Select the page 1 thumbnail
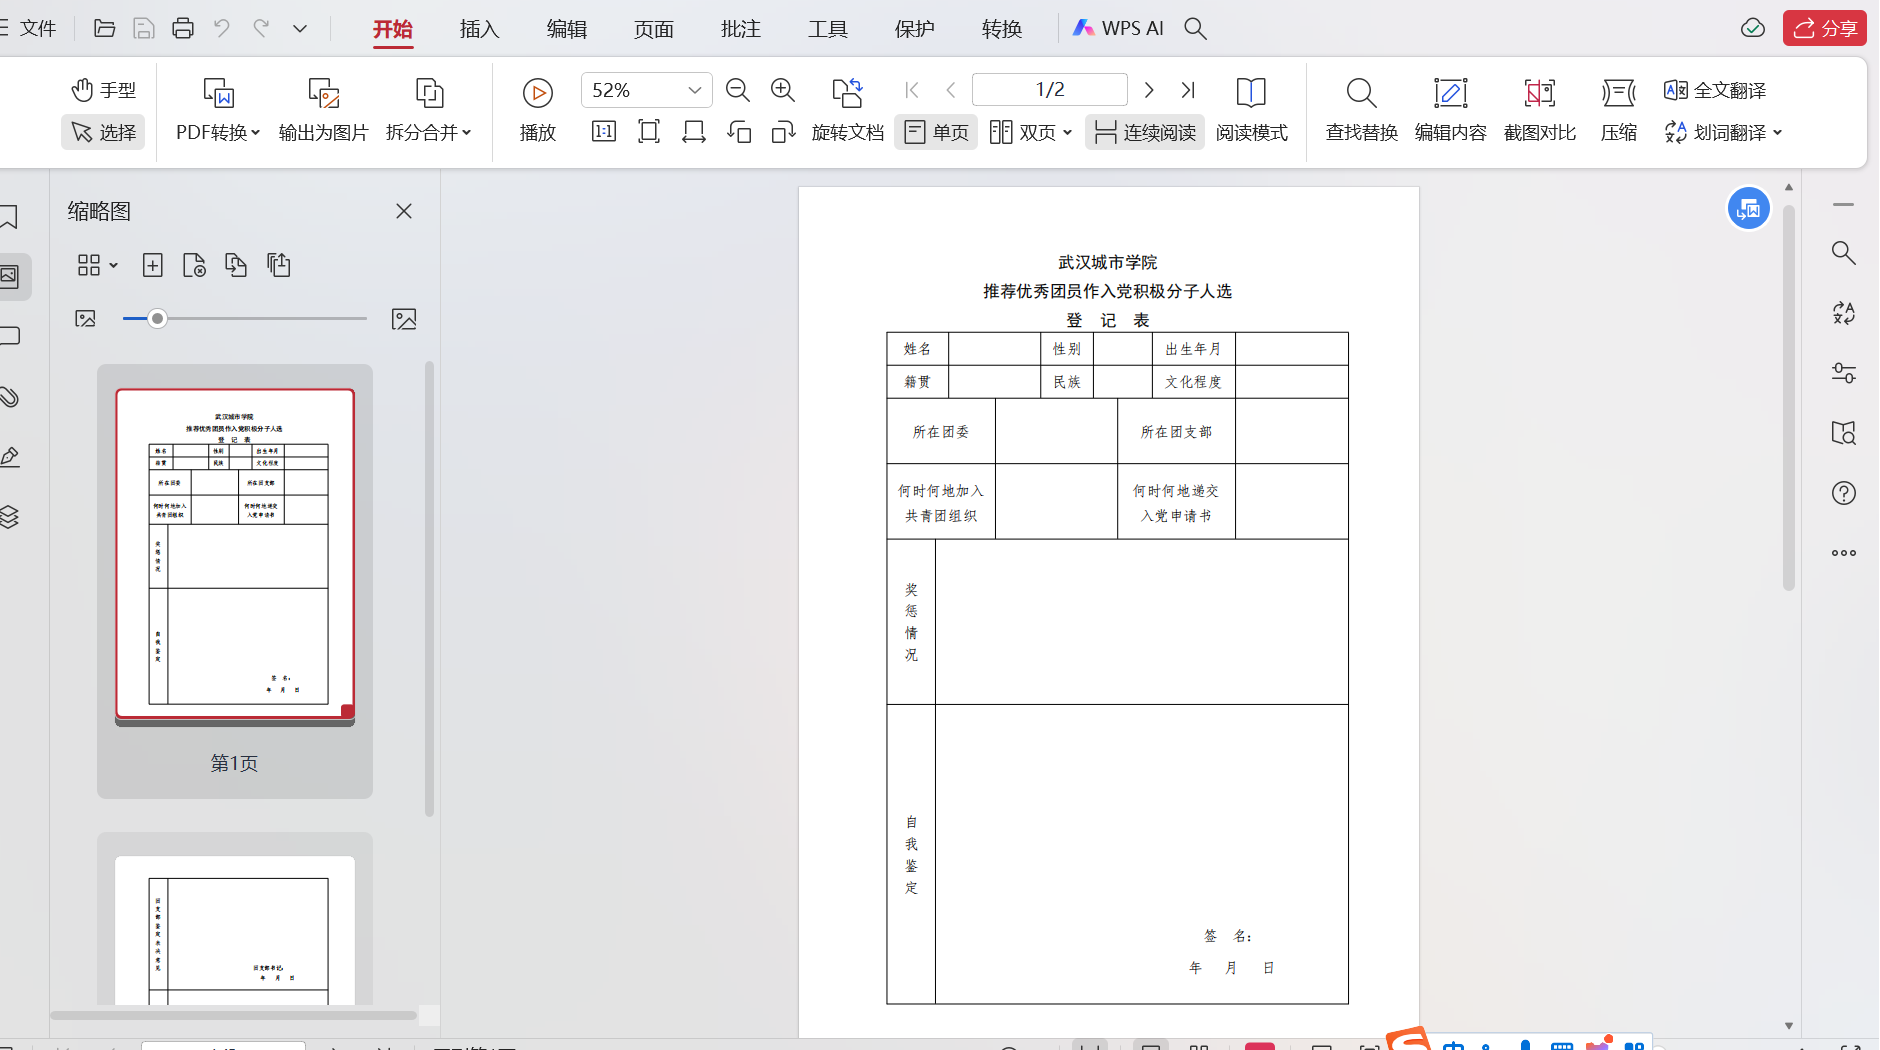This screenshot has width=1880, height=1050. (235, 555)
